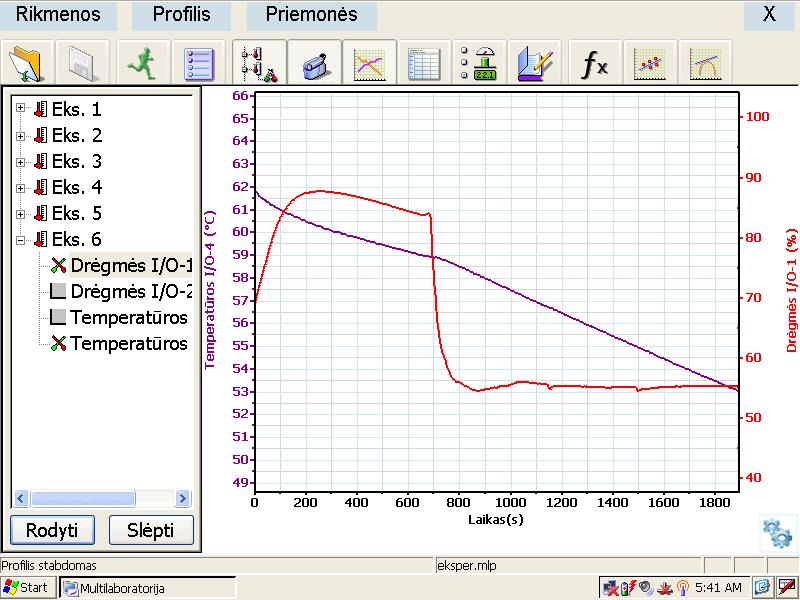
Task: Click the blue tray icon beside clock
Action: (762, 587)
